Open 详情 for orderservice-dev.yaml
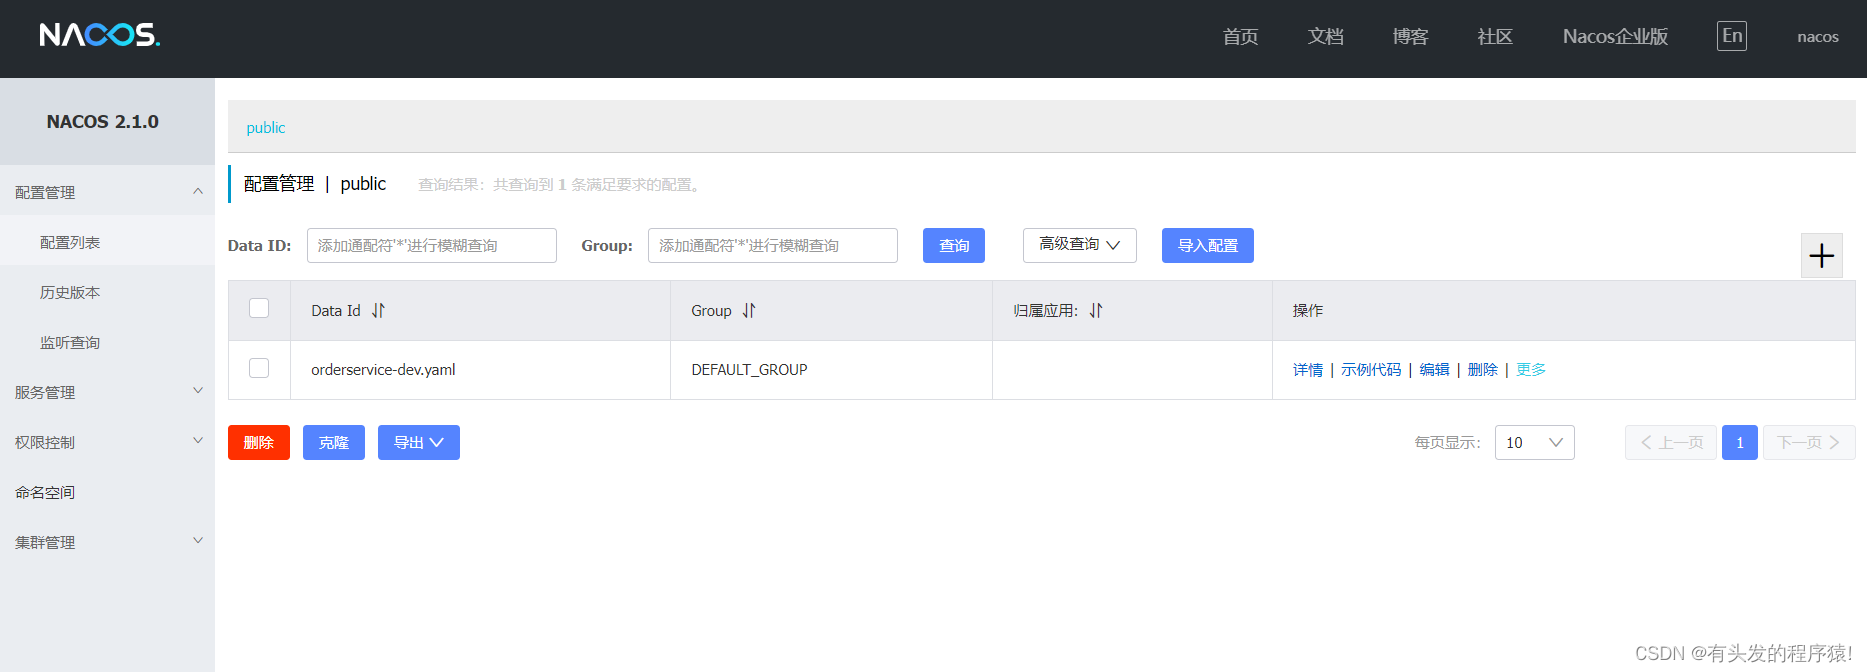The width and height of the screenshot is (1867, 672). [1307, 370]
